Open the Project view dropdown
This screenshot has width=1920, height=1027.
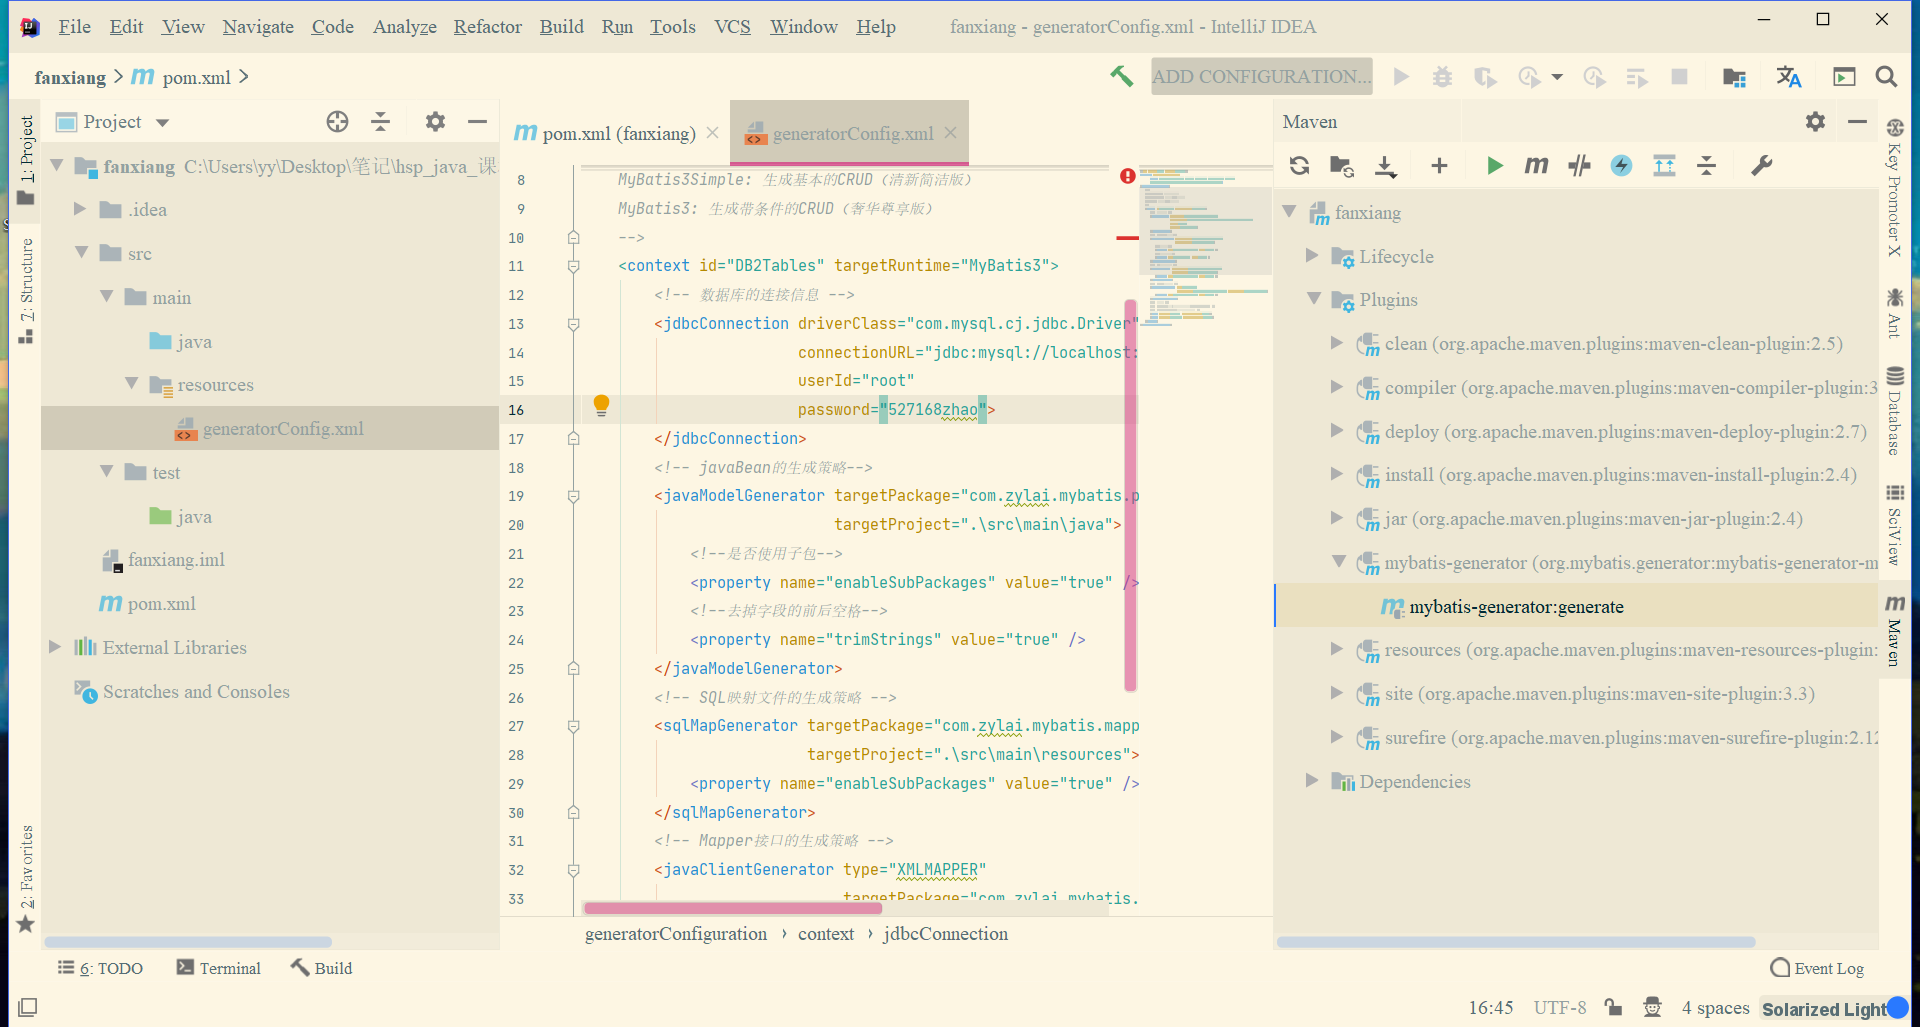pos(162,123)
